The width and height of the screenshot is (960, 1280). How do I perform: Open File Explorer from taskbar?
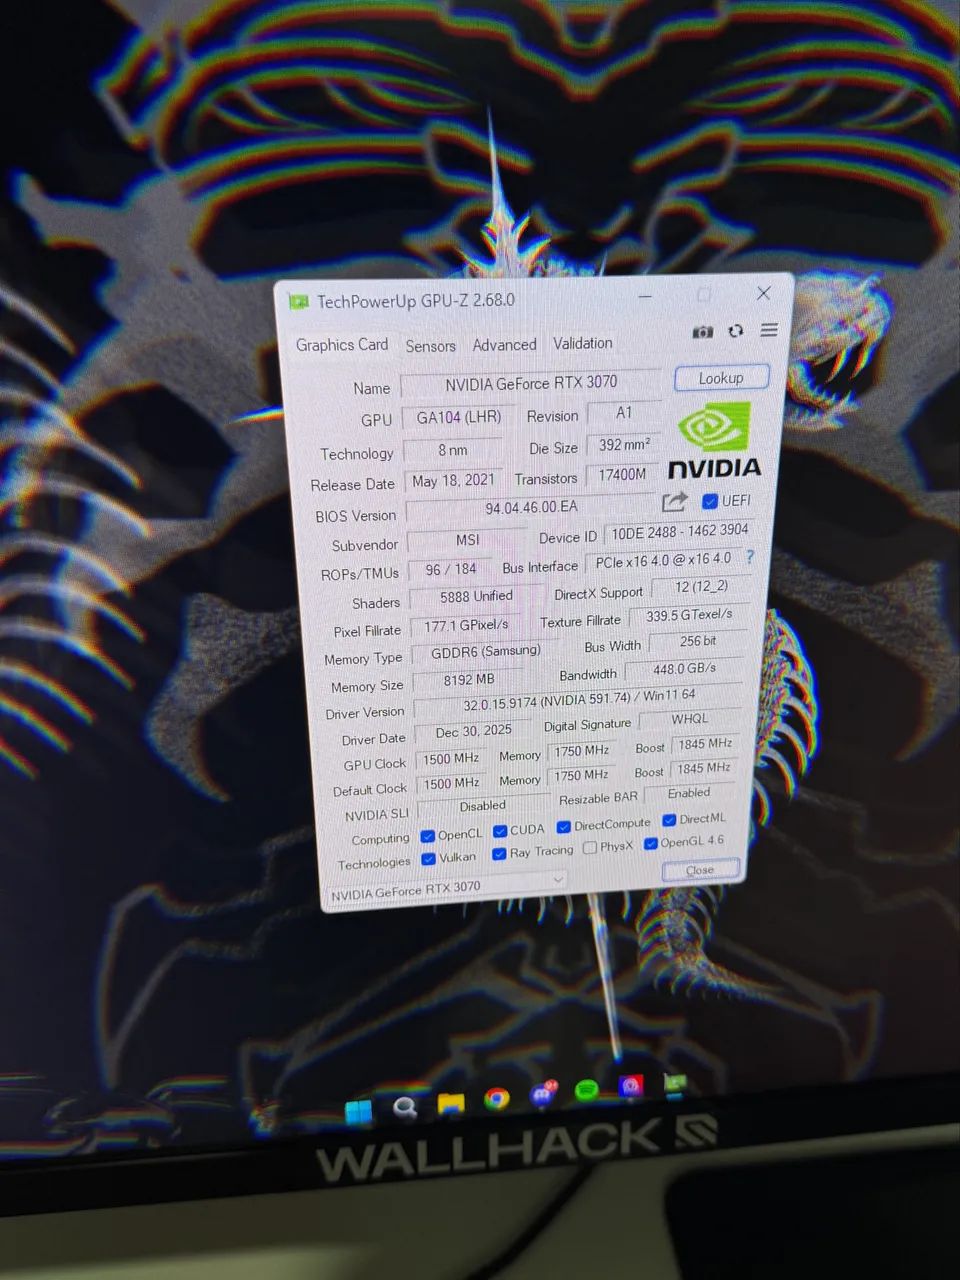point(451,1103)
